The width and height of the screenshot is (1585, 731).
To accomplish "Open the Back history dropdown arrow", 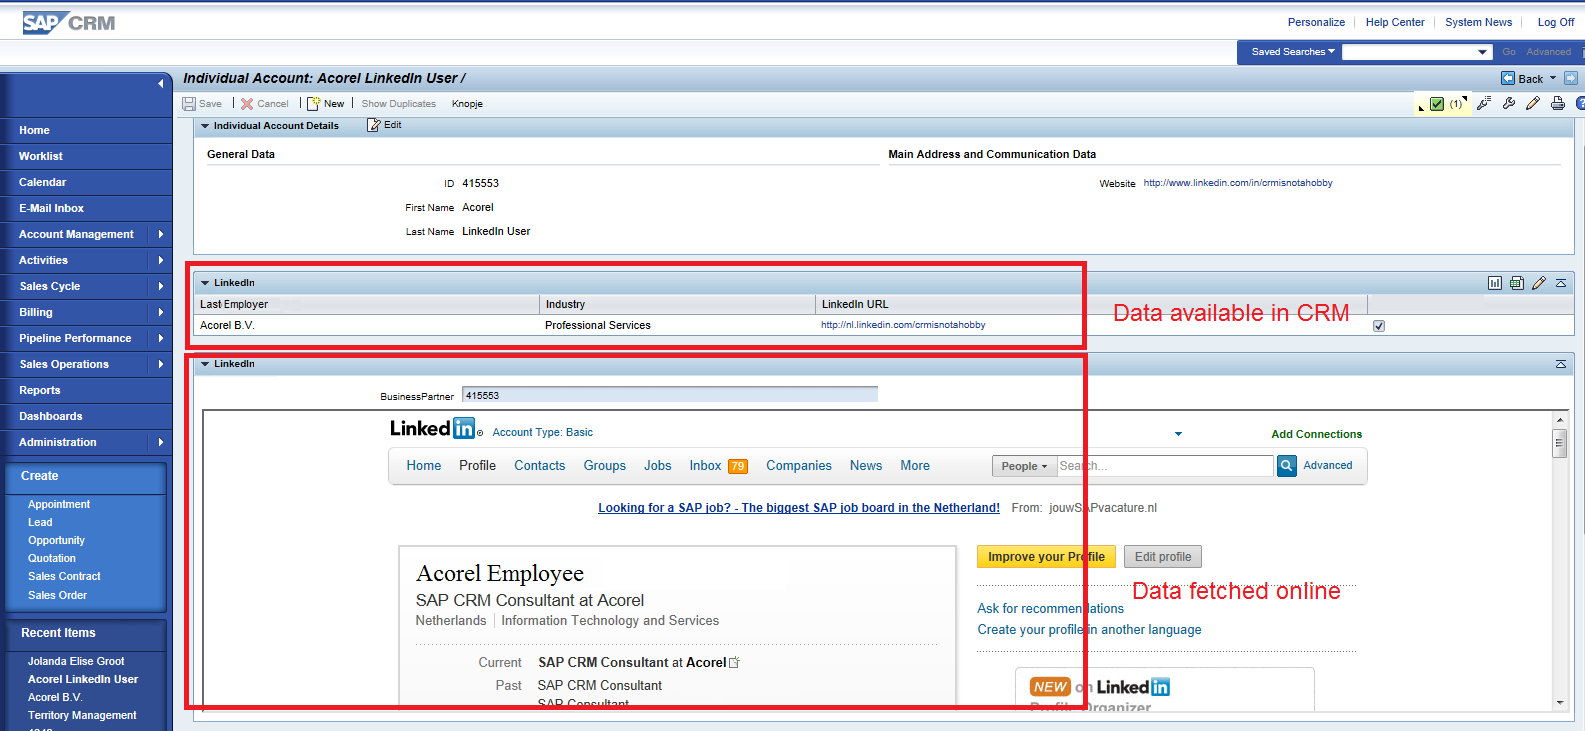I will pos(1553,78).
